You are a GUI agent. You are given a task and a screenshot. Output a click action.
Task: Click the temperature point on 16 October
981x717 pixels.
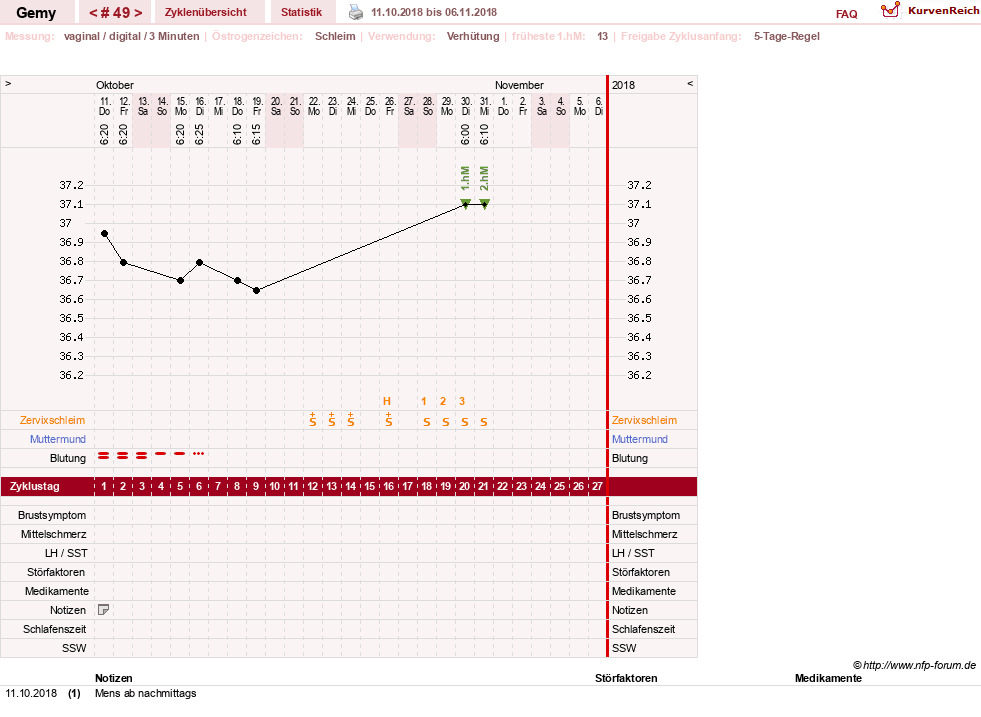tap(200, 262)
